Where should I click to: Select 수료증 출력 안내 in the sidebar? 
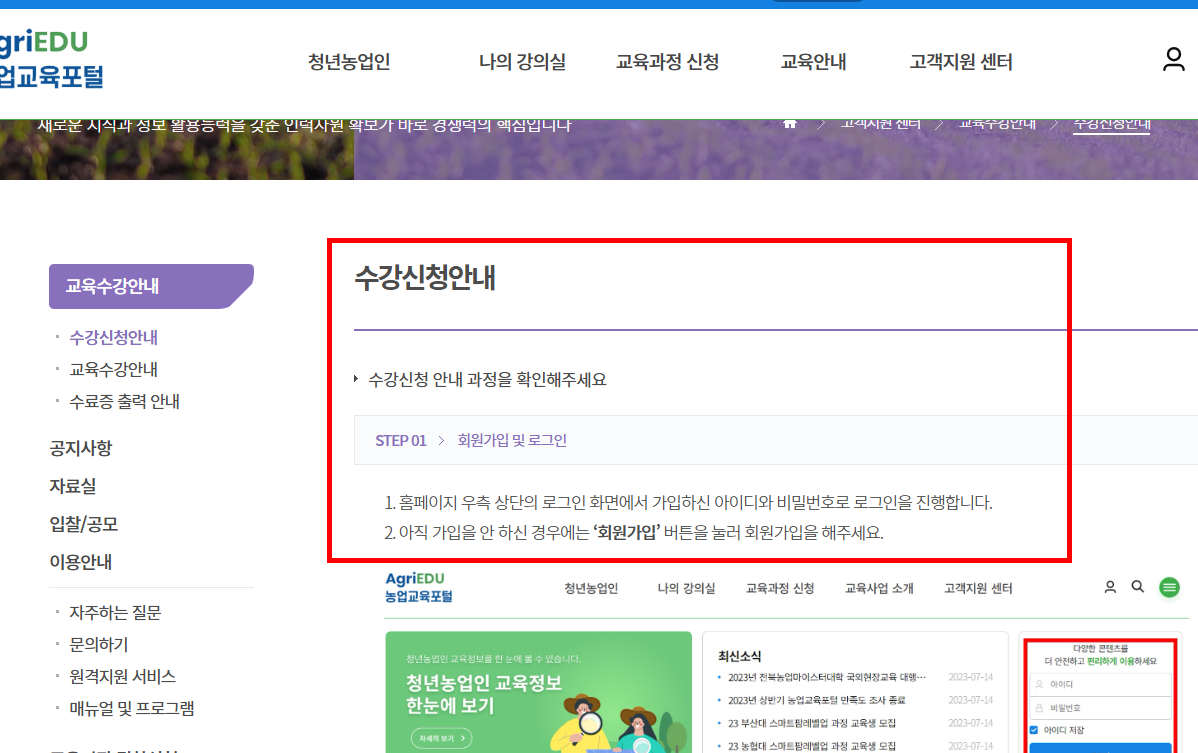click(122, 400)
